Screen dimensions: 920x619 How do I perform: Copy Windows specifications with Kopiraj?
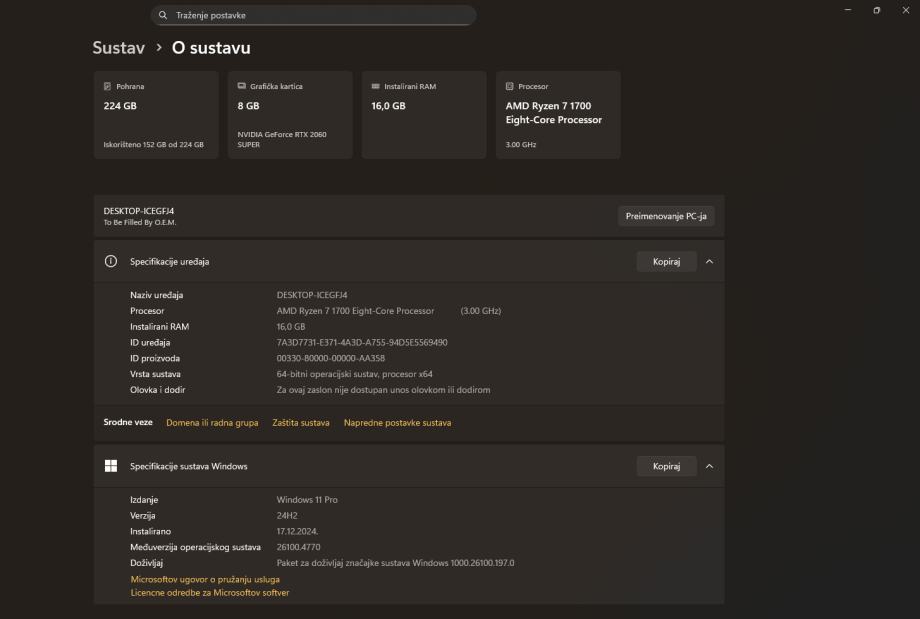coord(666,466)
